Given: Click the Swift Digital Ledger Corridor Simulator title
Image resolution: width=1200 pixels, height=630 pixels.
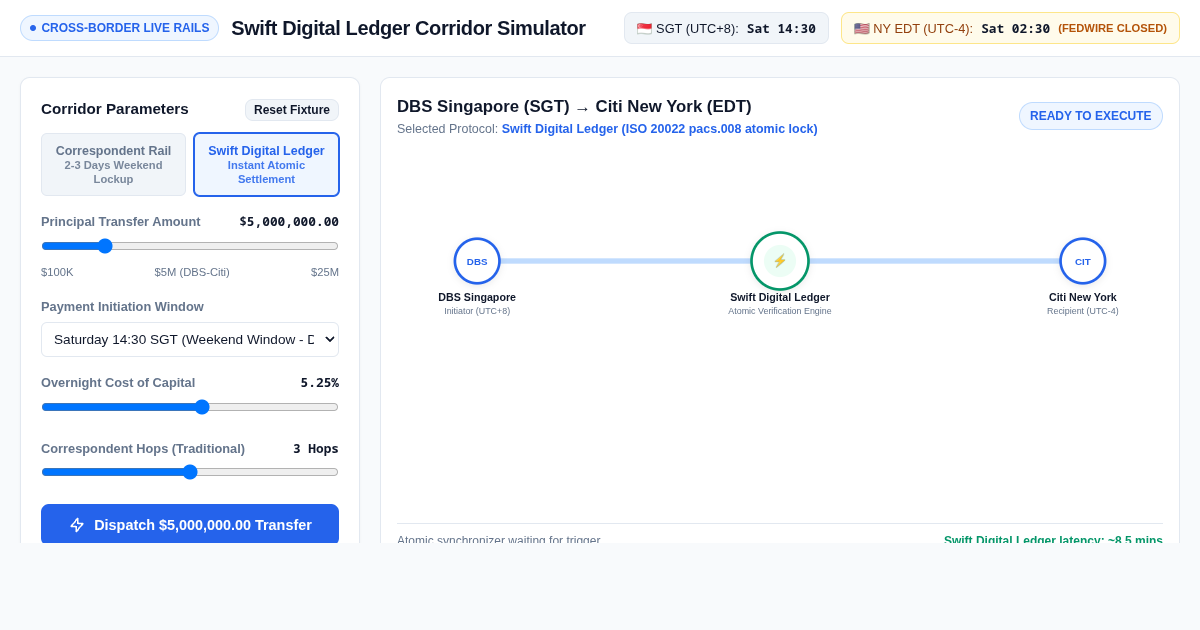Looking at the screenshot, I should [x=408, y=28].
